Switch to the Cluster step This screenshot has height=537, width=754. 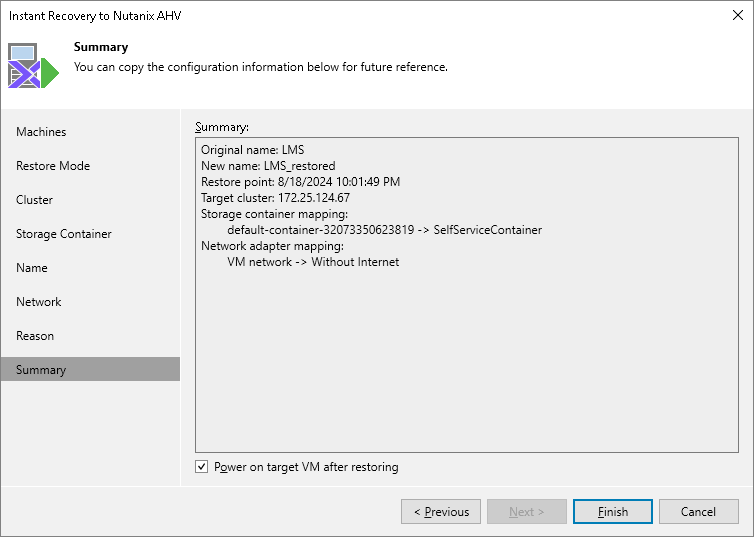[x=35, y=200]
